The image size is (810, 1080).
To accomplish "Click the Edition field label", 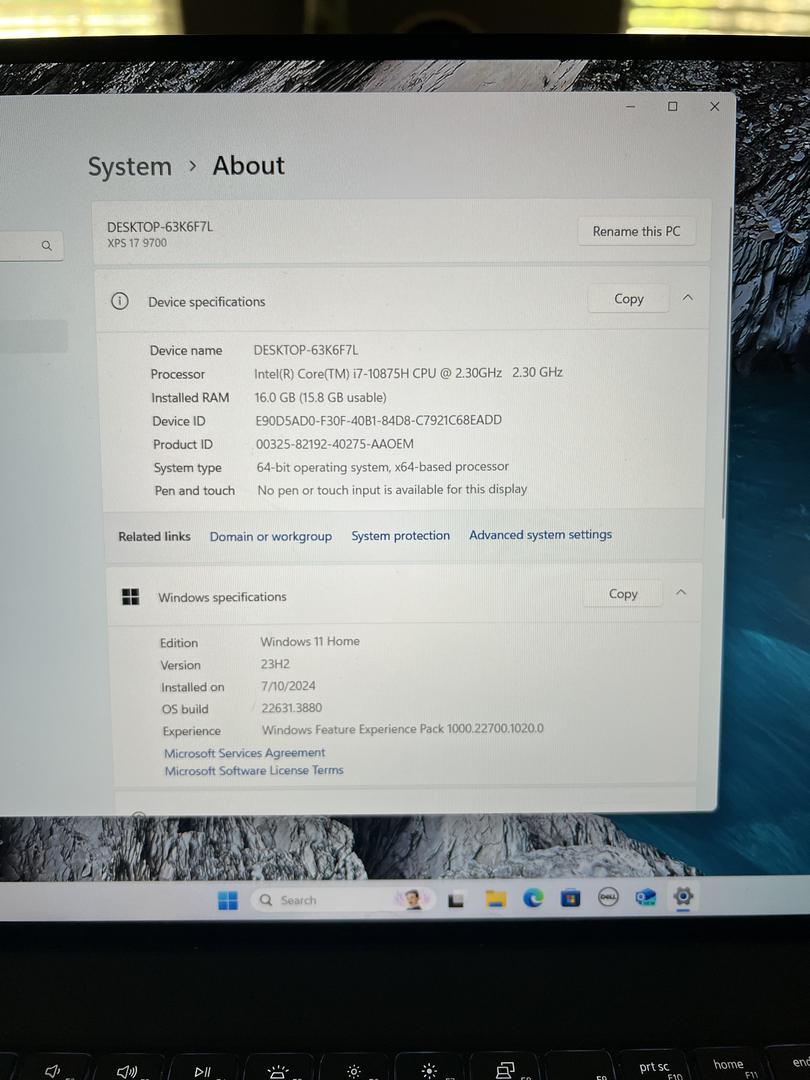I will point(179,643).
